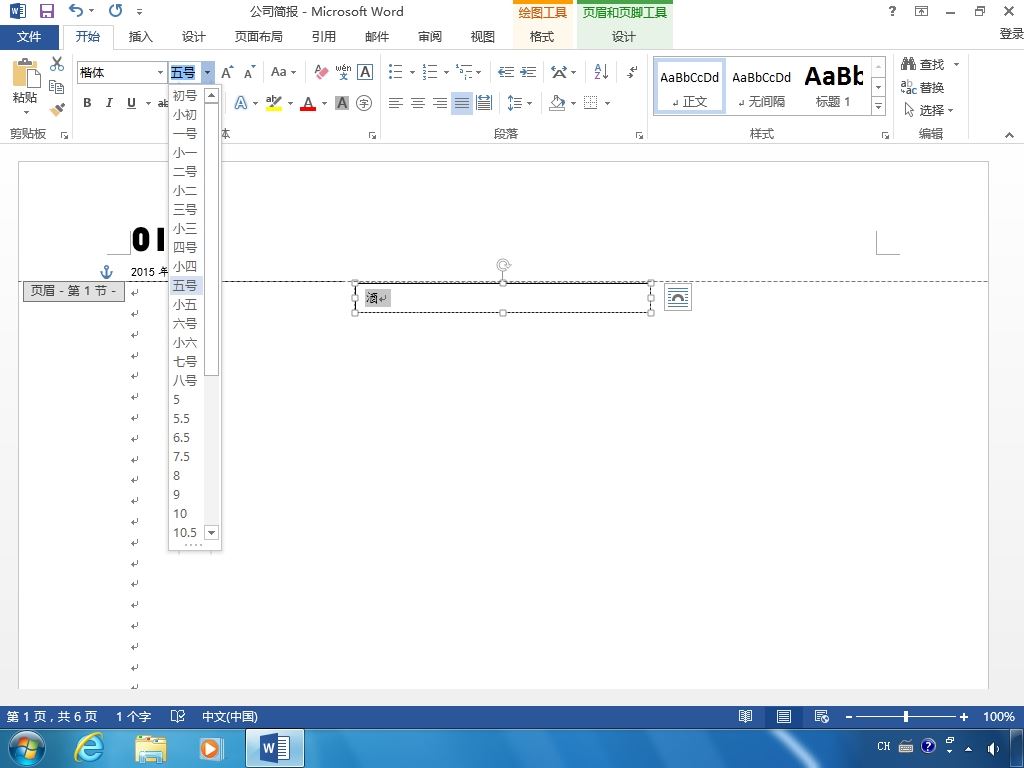
Task: Toggle character shading button
Action: (342, 103)
